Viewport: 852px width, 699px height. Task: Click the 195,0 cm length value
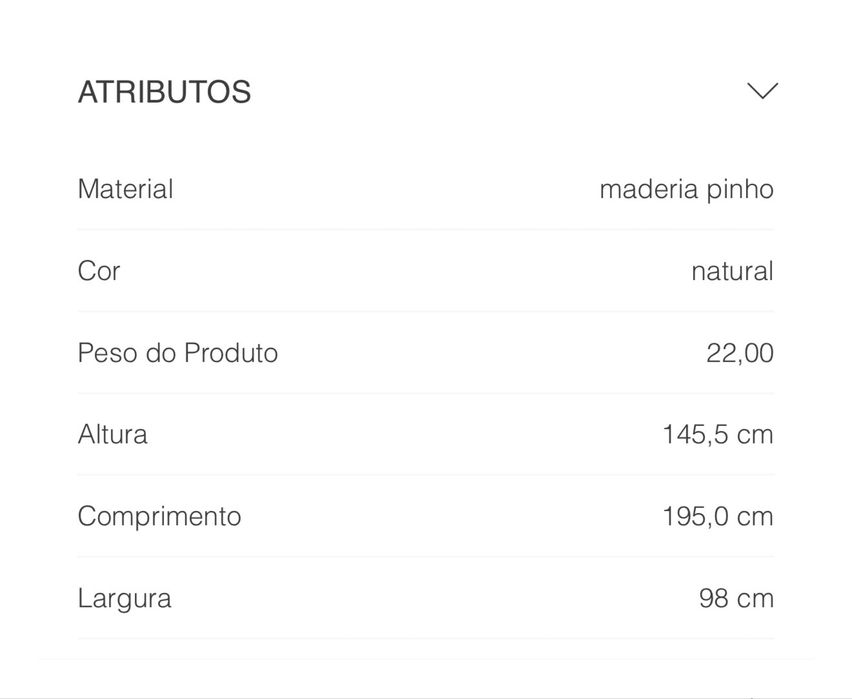coord(717,517)
